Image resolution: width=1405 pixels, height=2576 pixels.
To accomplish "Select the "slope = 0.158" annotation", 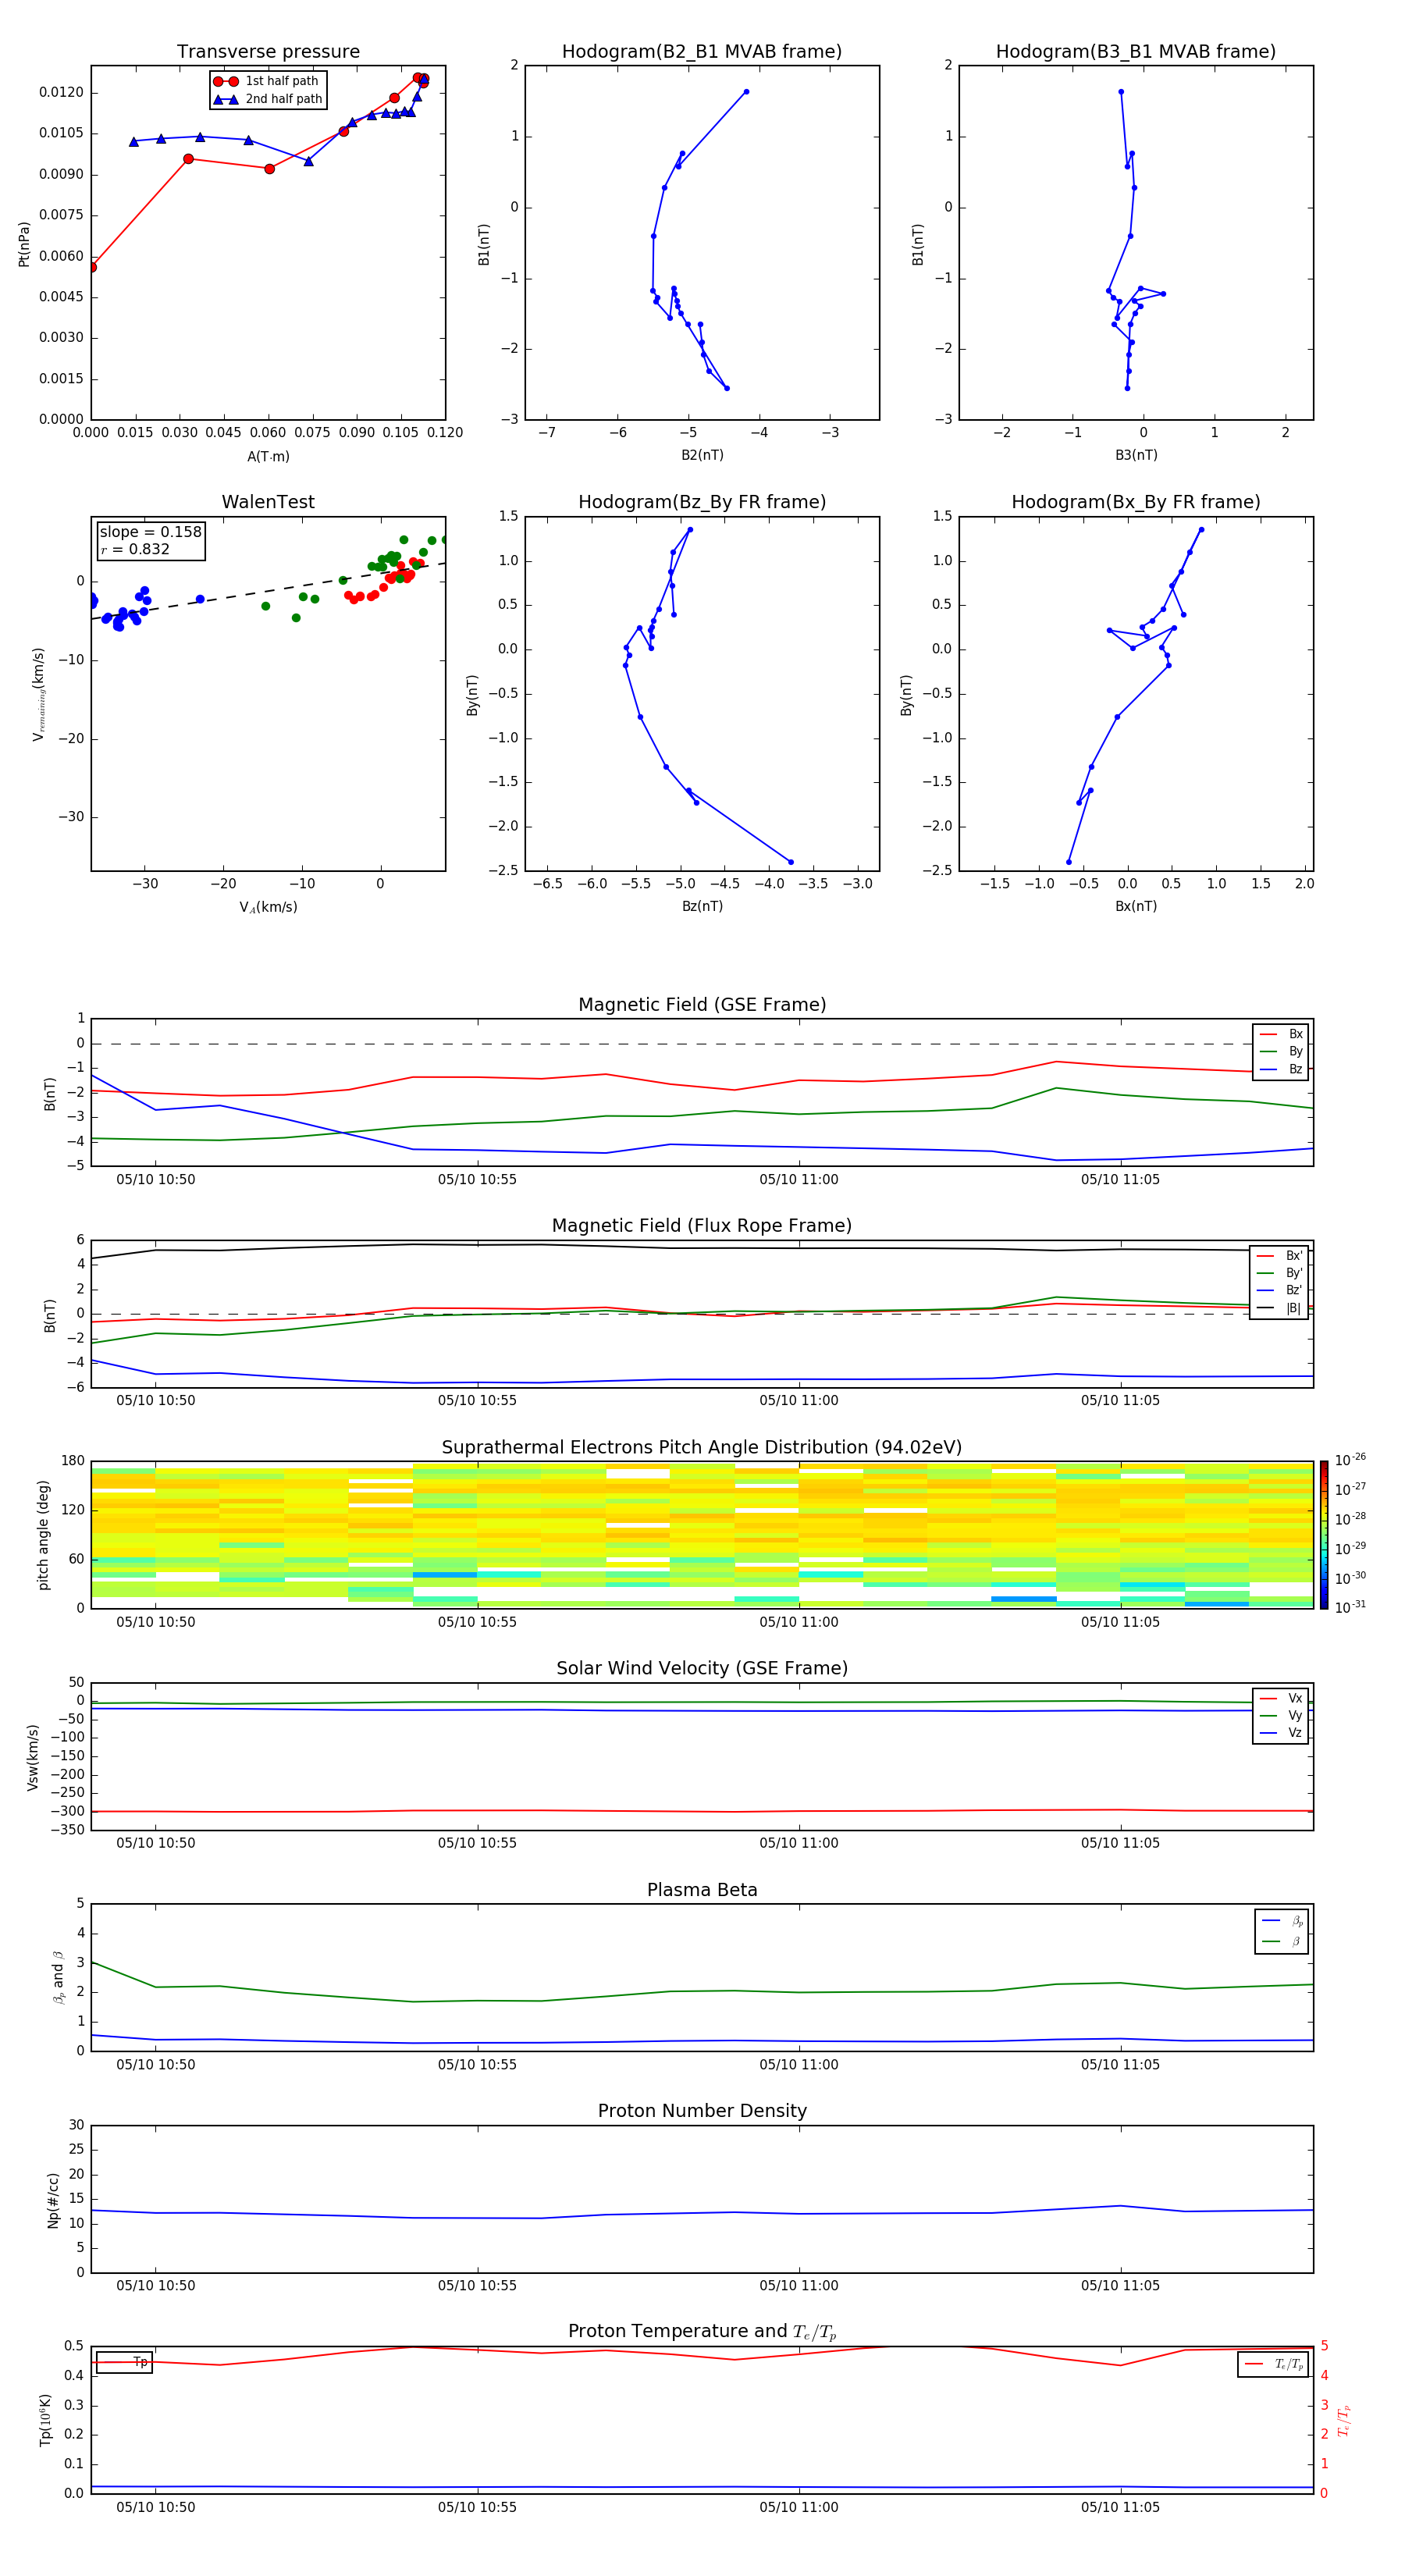I will pos(150,532).
